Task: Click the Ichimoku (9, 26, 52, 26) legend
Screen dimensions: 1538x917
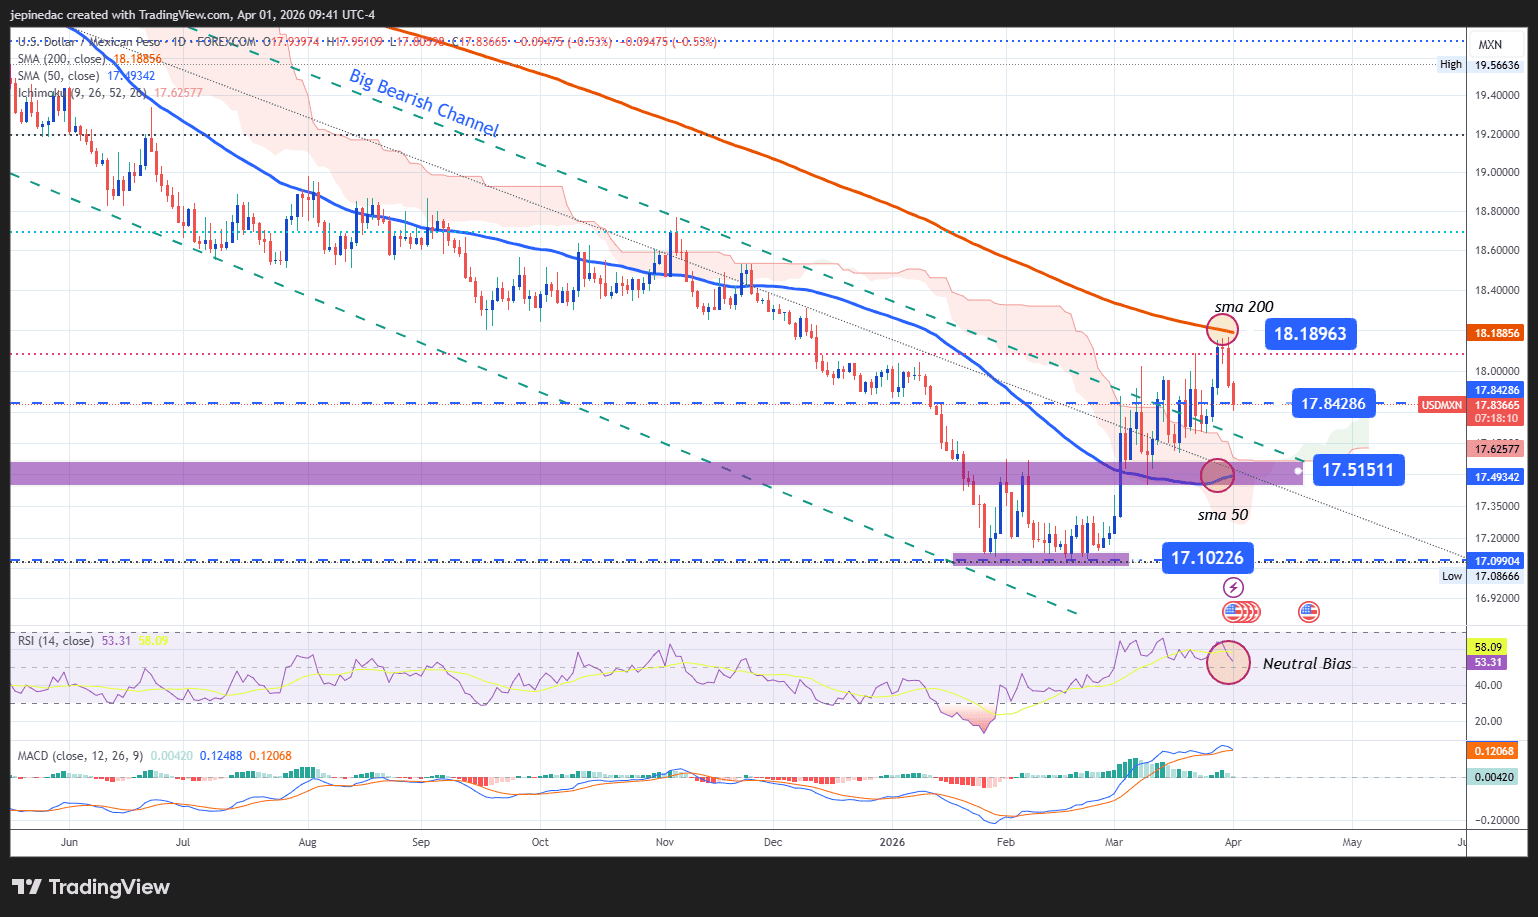Action: pyautogui.click(x=82, y=93)
